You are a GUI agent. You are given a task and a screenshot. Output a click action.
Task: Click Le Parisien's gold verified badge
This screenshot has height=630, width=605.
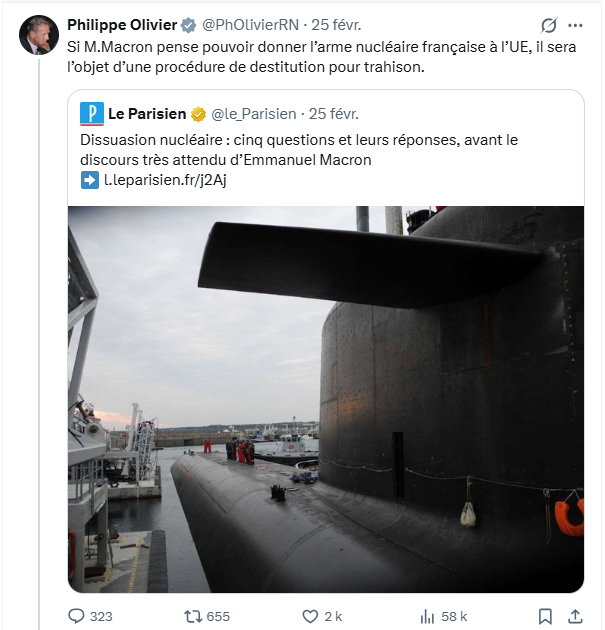198,114
